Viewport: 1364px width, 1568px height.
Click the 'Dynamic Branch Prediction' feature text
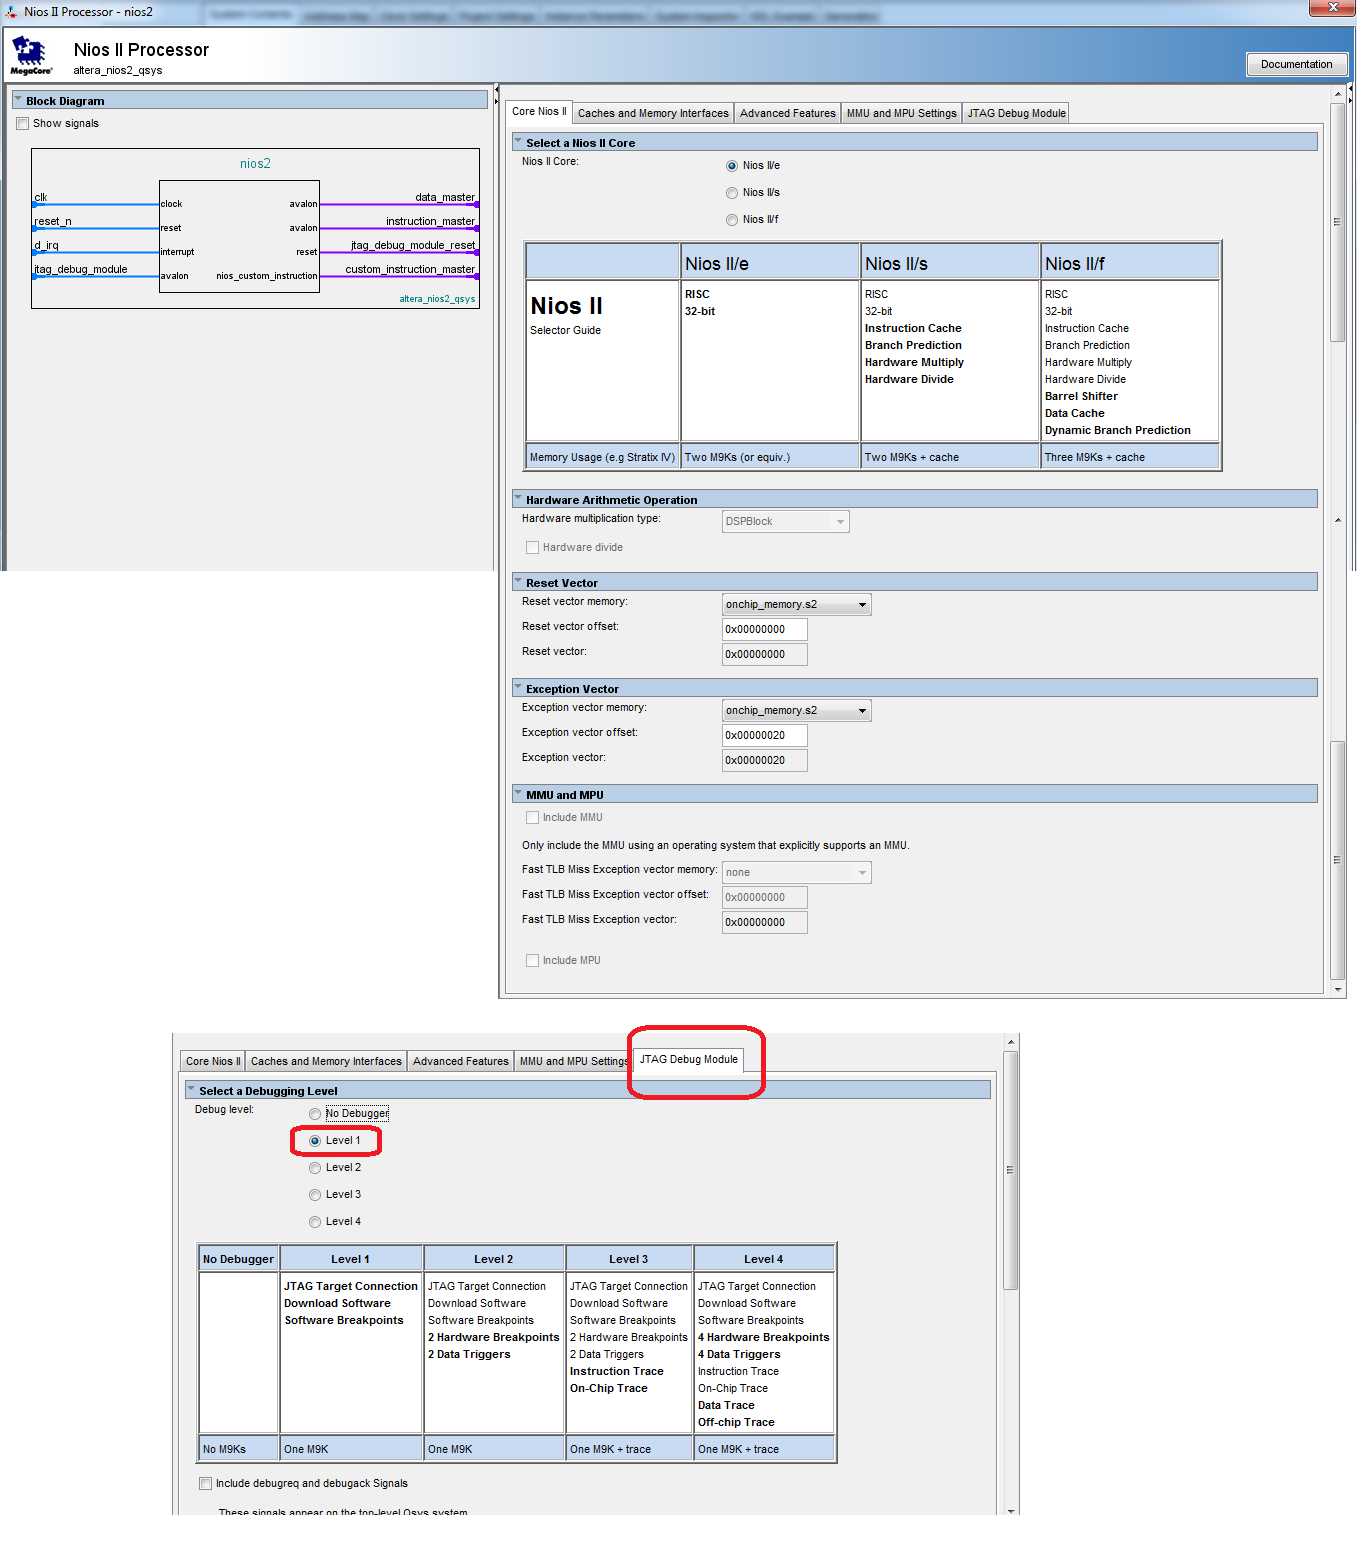(1117, 431)
